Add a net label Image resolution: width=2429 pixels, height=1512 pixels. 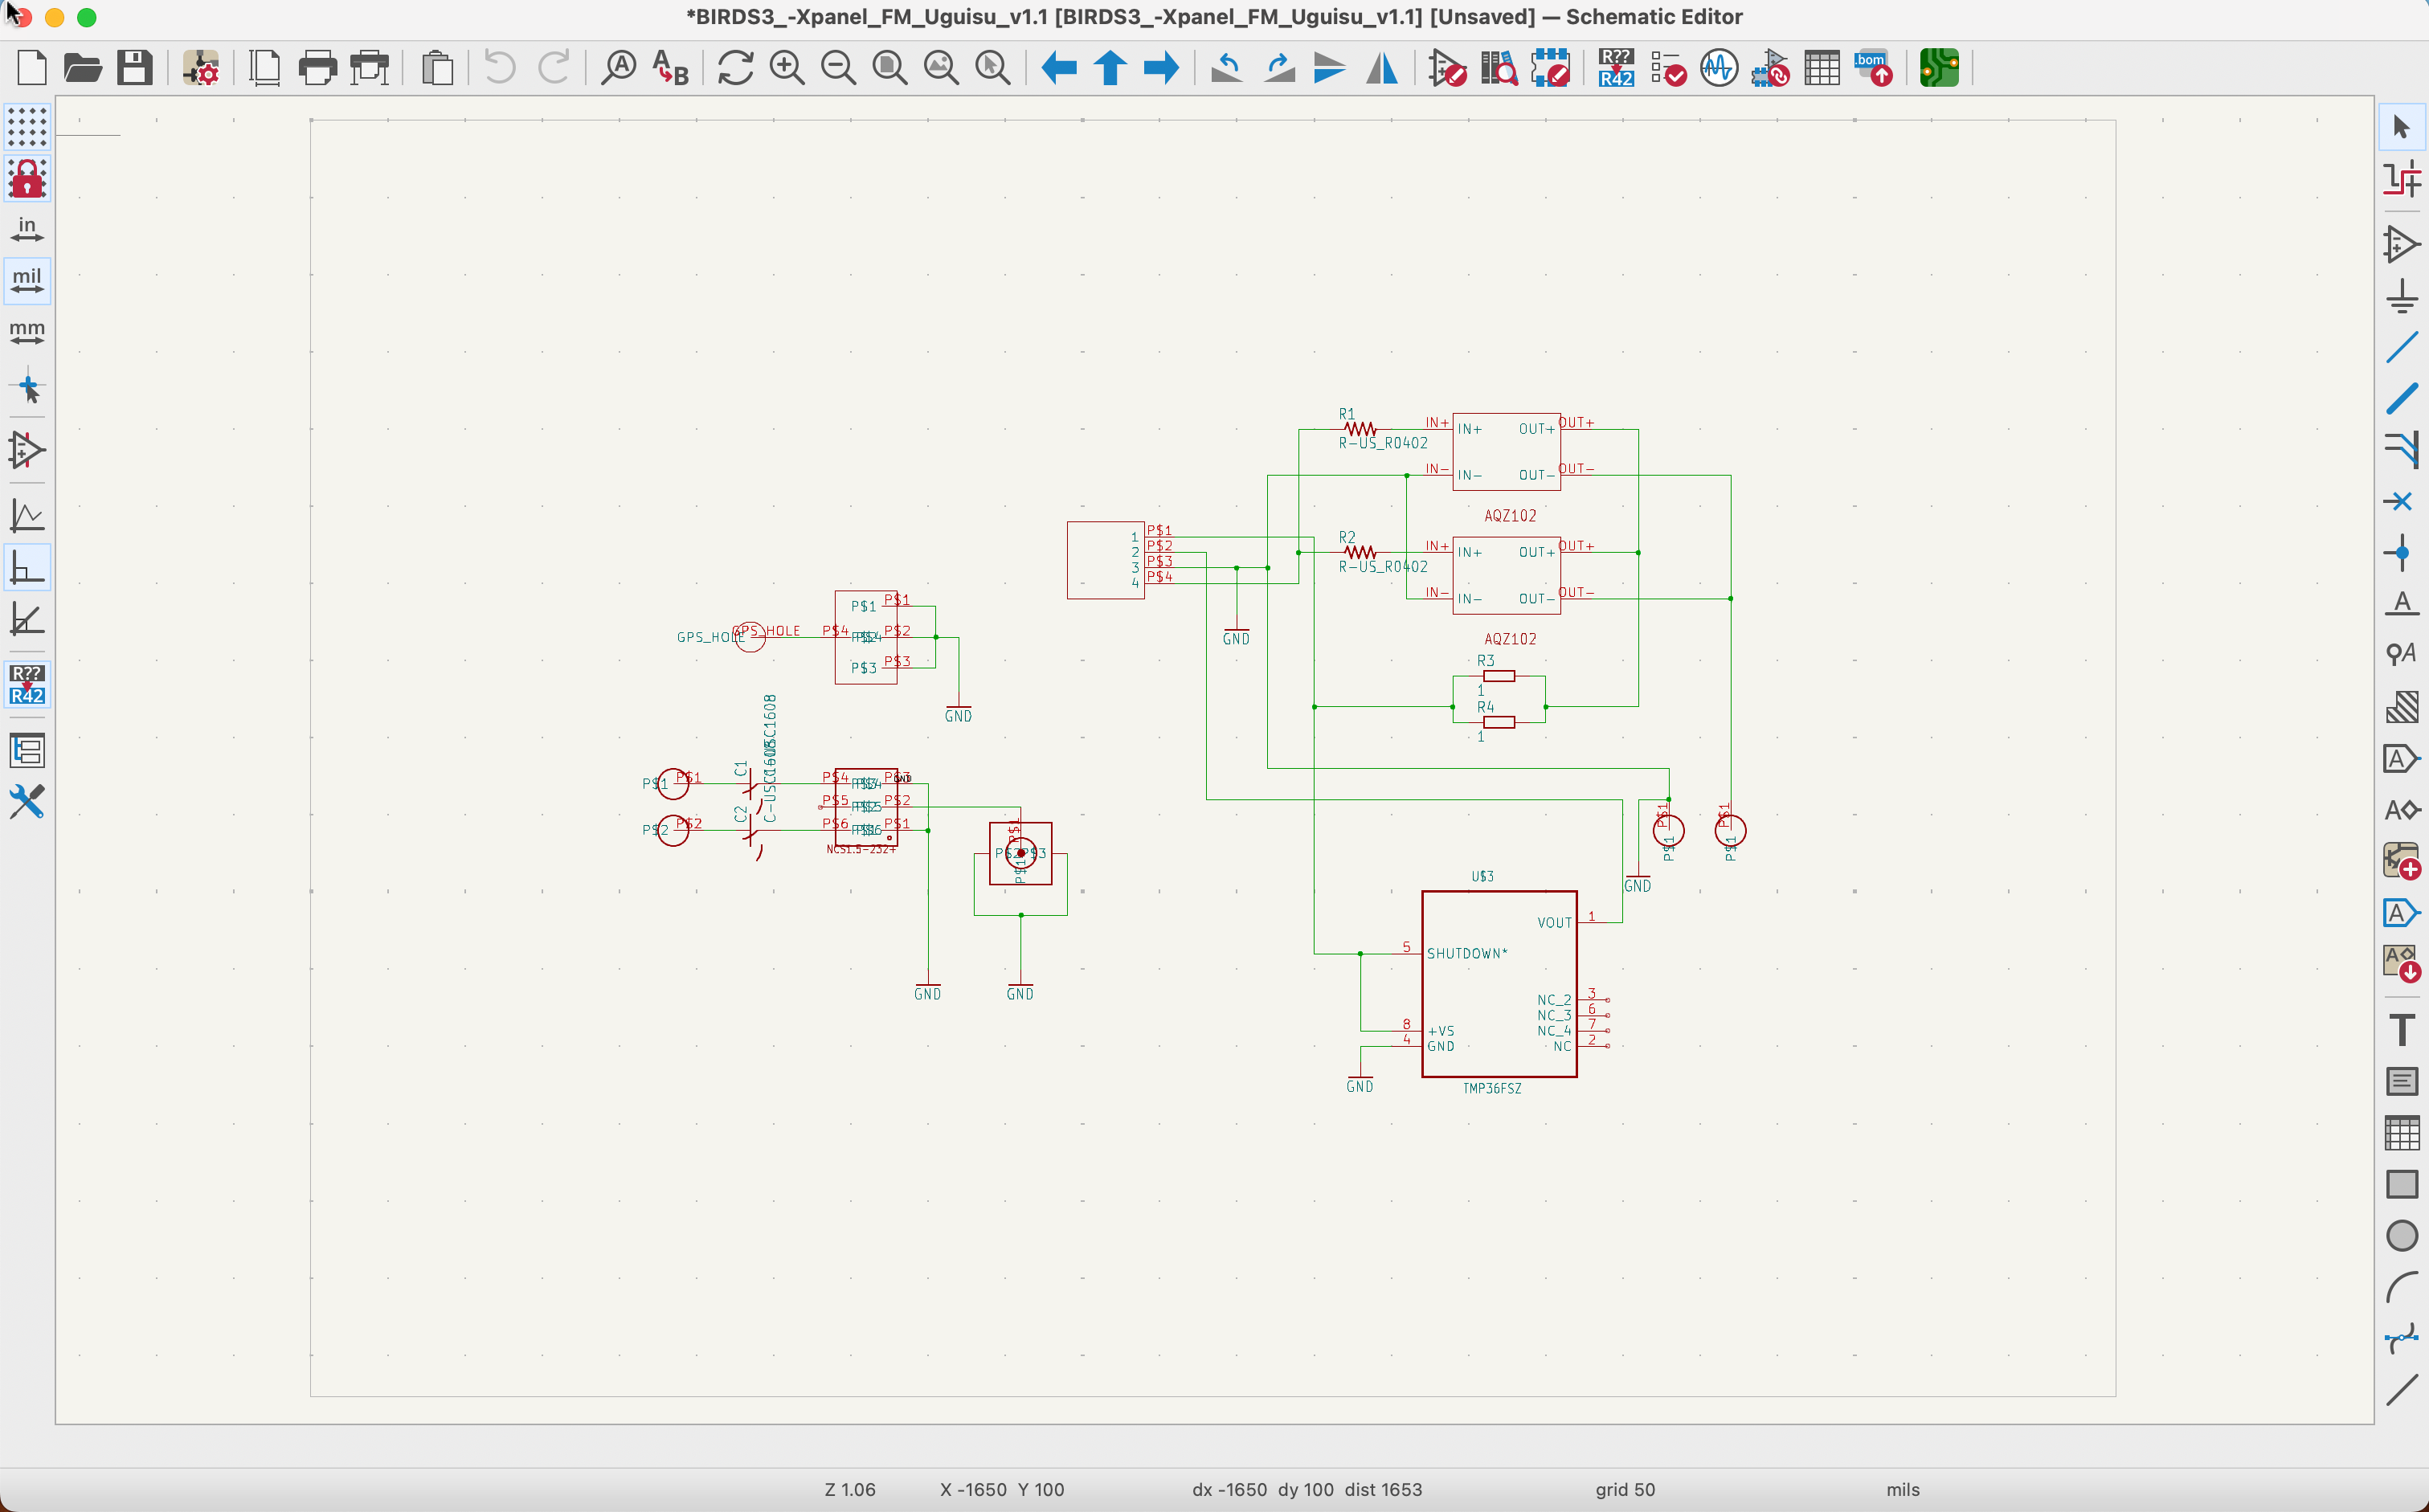(2402, 603)
